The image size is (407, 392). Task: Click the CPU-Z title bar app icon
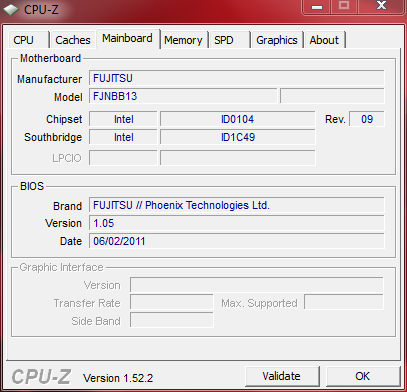click(x=11, y=10)
